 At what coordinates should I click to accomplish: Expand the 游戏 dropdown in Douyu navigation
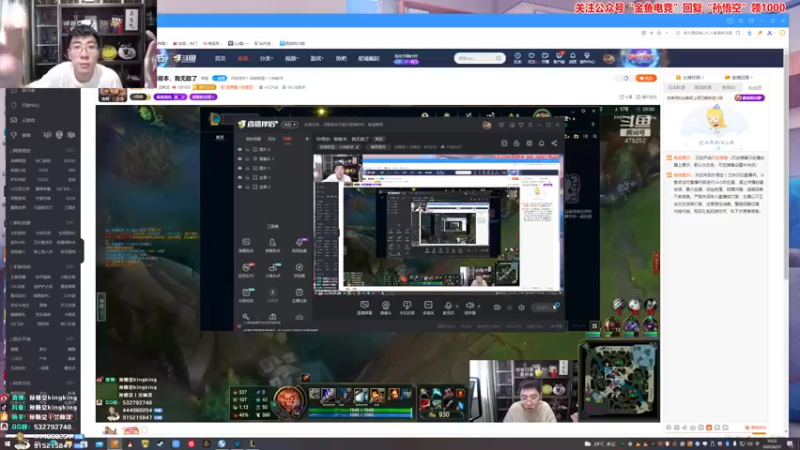pos(317,58)
